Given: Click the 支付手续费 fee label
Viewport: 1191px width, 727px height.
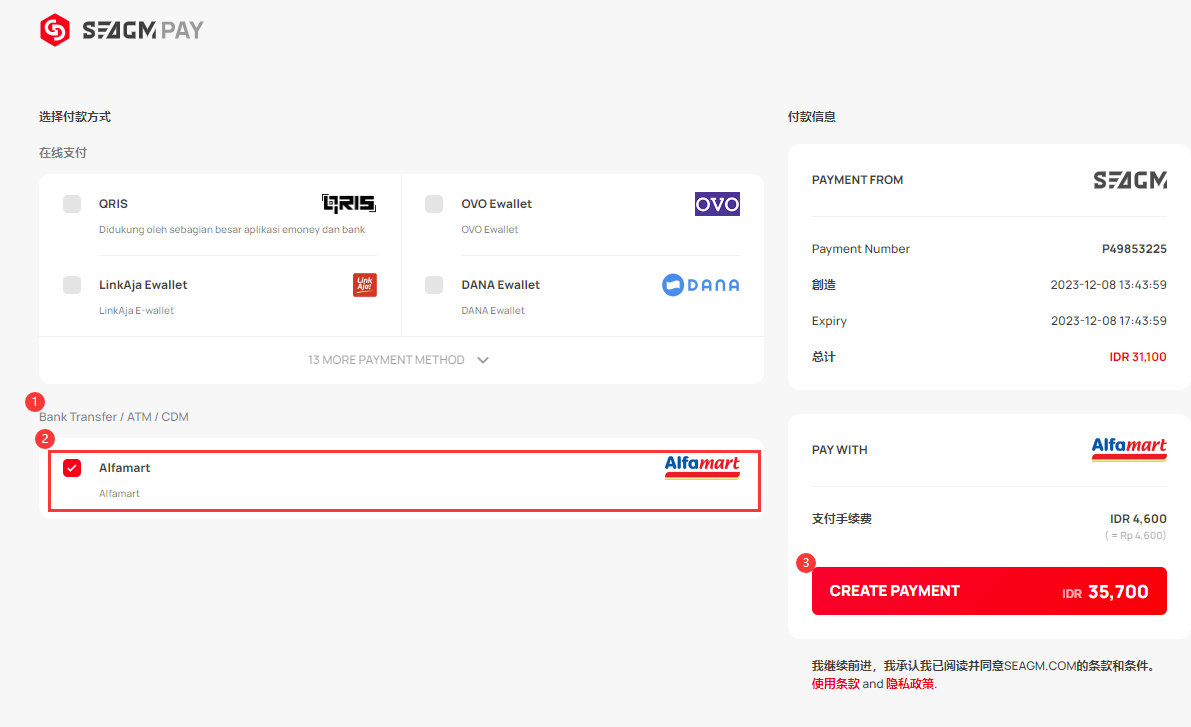Looking at the screenshot, I should [x=842, y=519].
